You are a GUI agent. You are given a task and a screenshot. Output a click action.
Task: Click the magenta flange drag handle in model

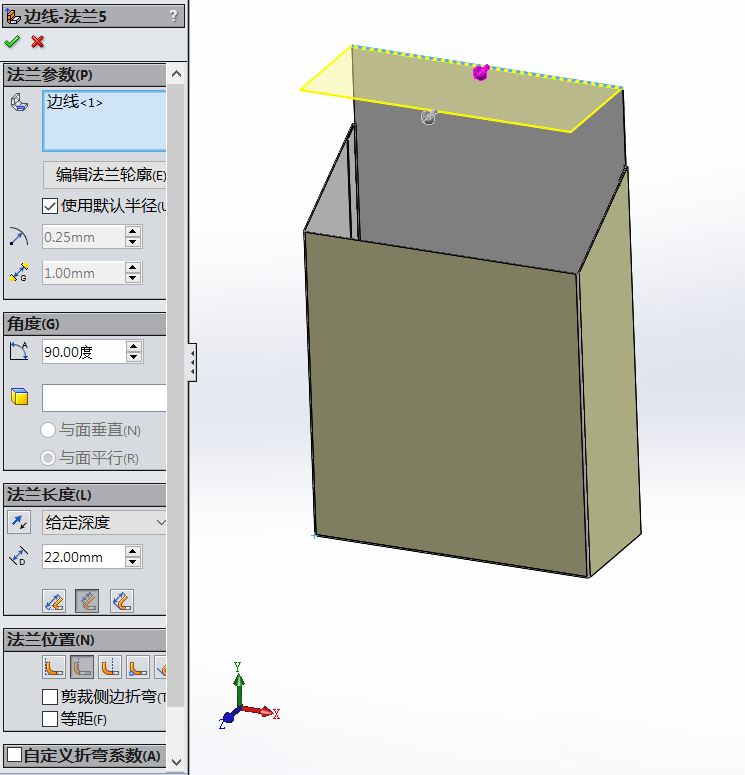point(481,72)
